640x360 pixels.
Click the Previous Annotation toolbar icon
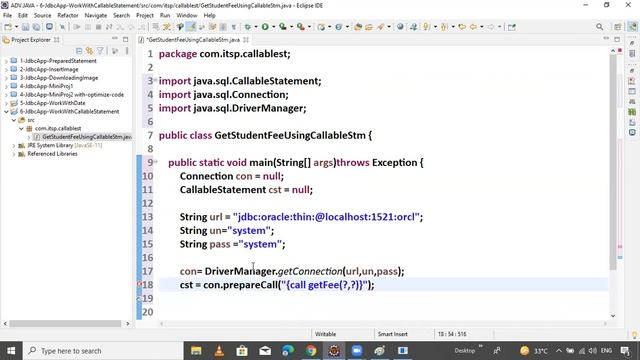click(x=444, y=27)
